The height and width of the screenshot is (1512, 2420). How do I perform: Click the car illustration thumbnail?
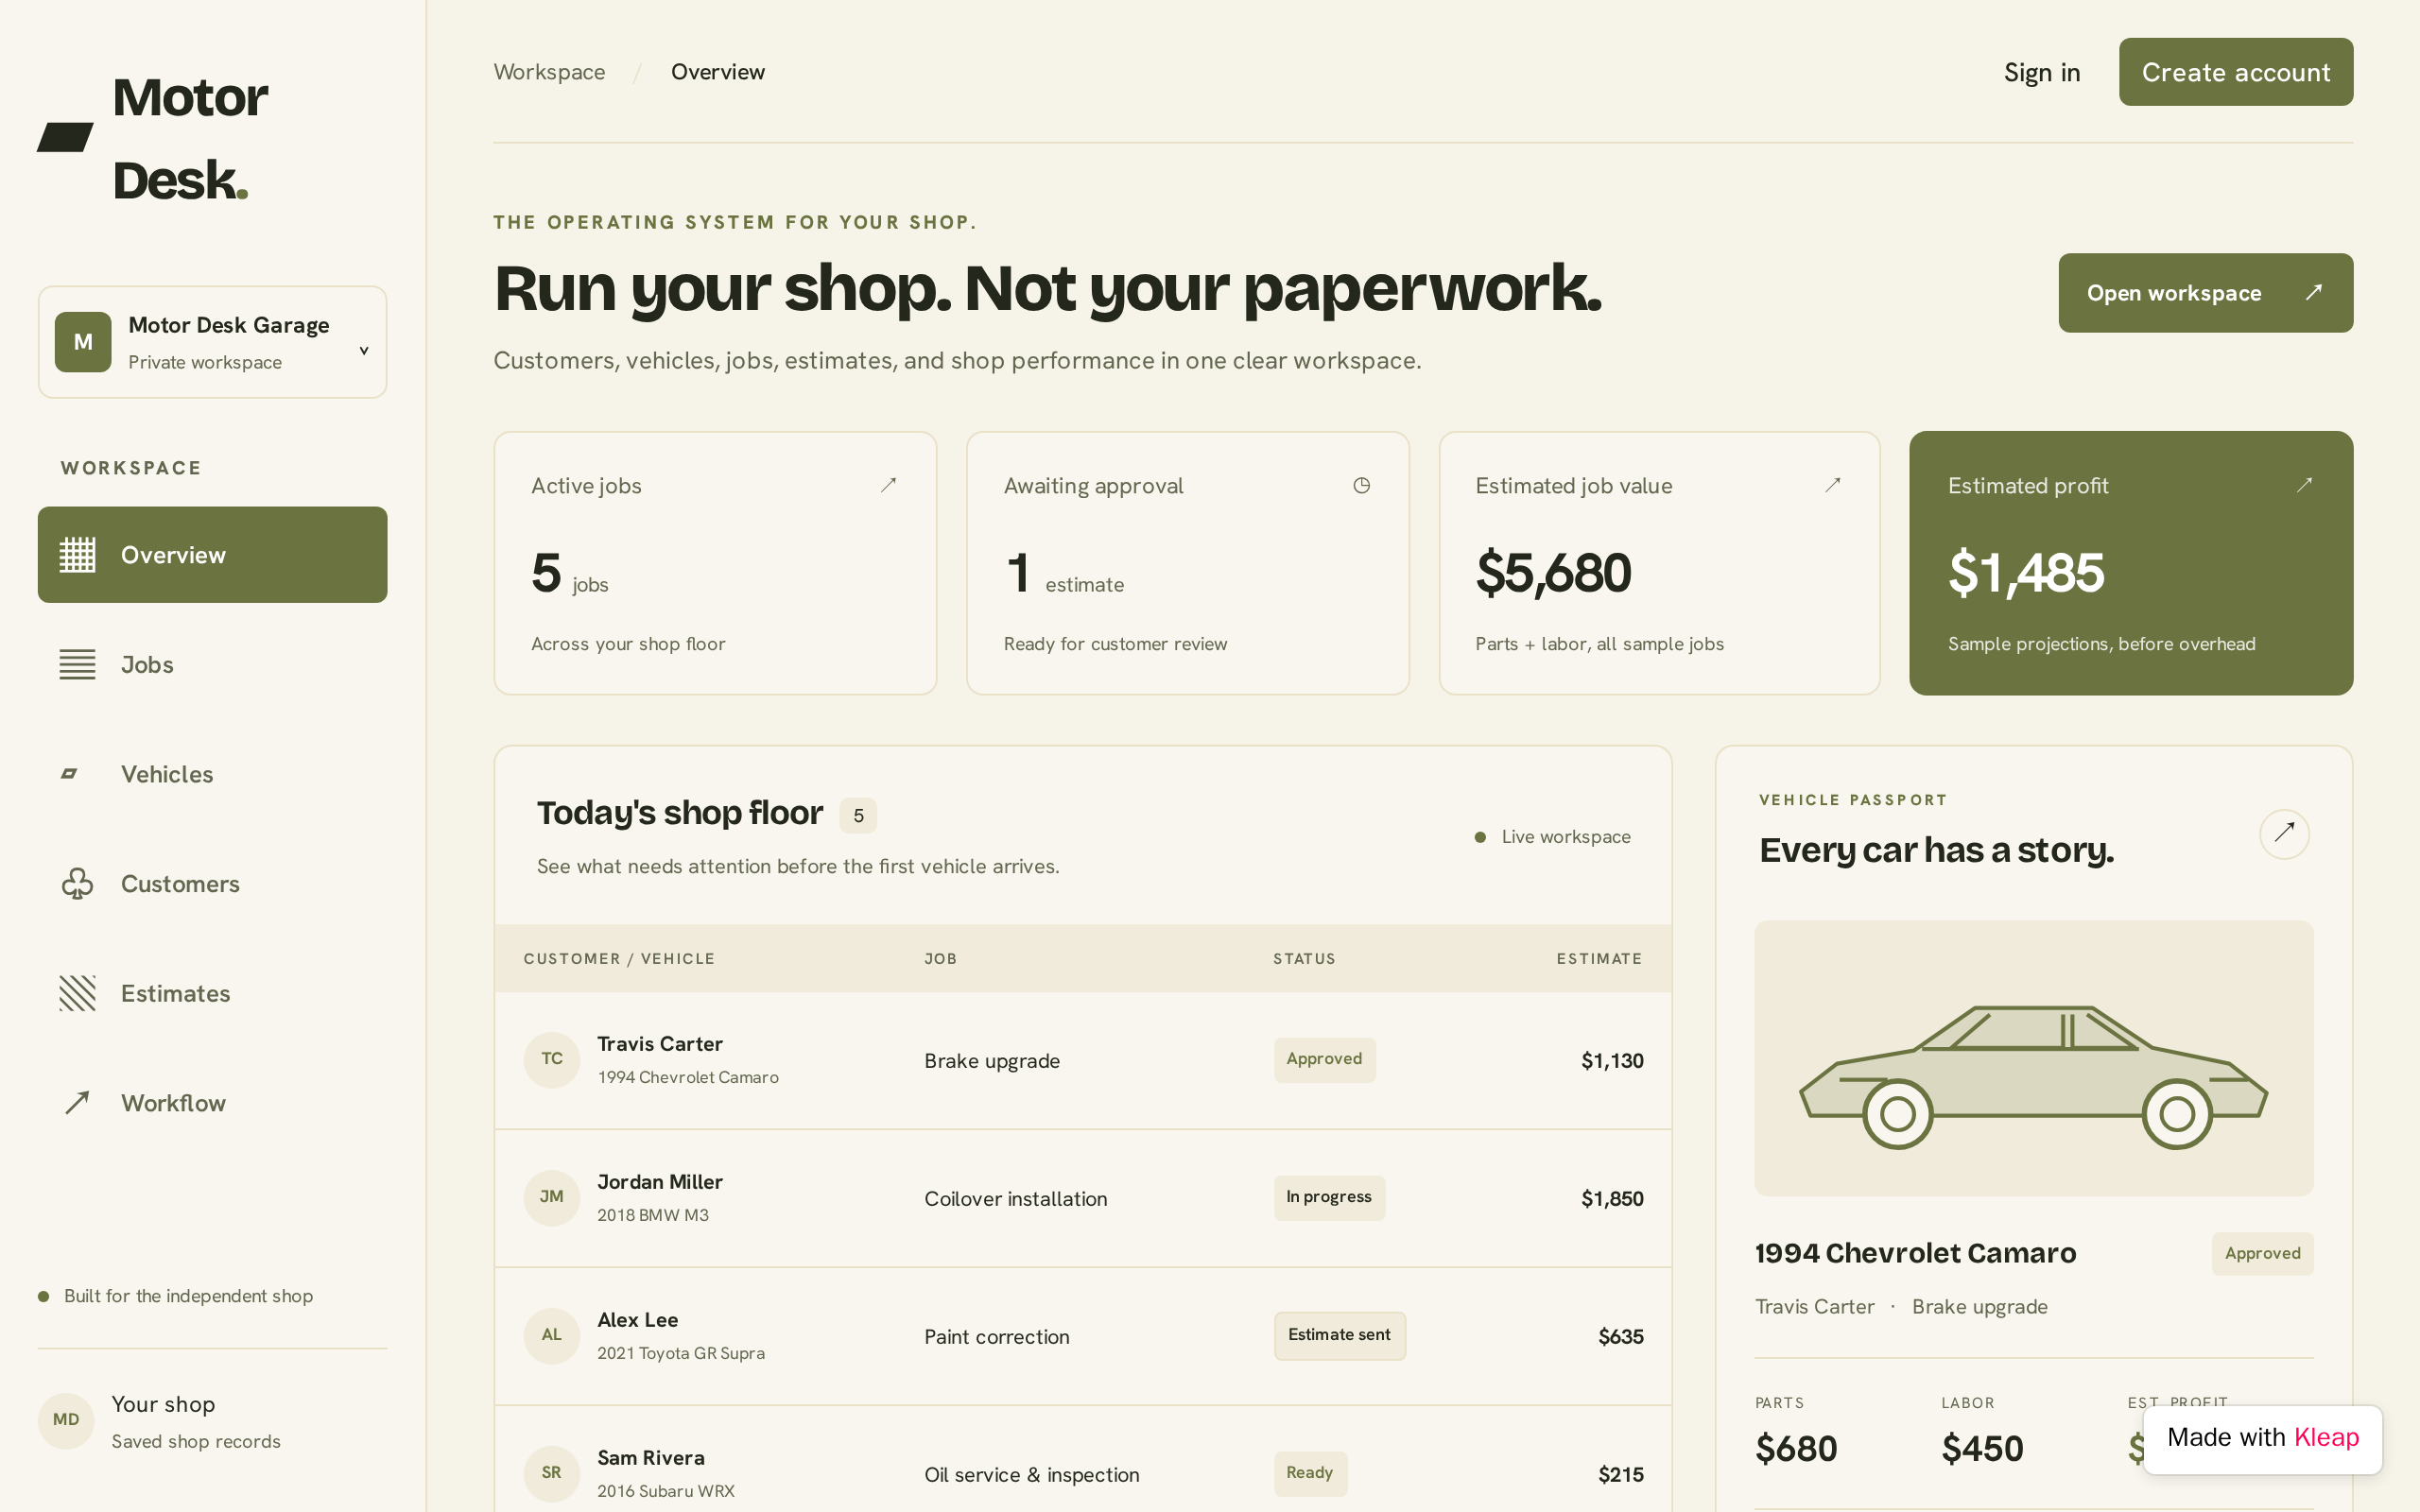point(2034,1058)
